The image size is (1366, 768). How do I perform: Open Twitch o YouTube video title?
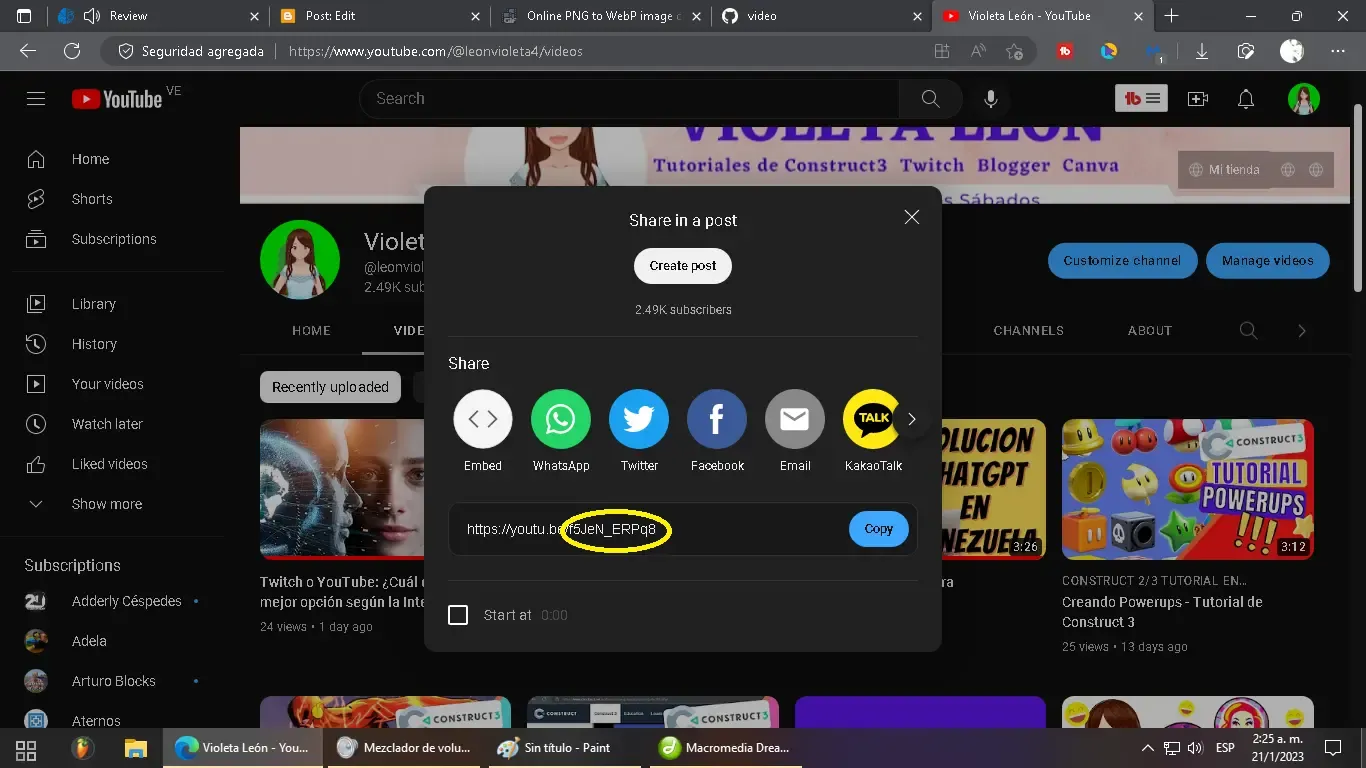pos(343,592)
